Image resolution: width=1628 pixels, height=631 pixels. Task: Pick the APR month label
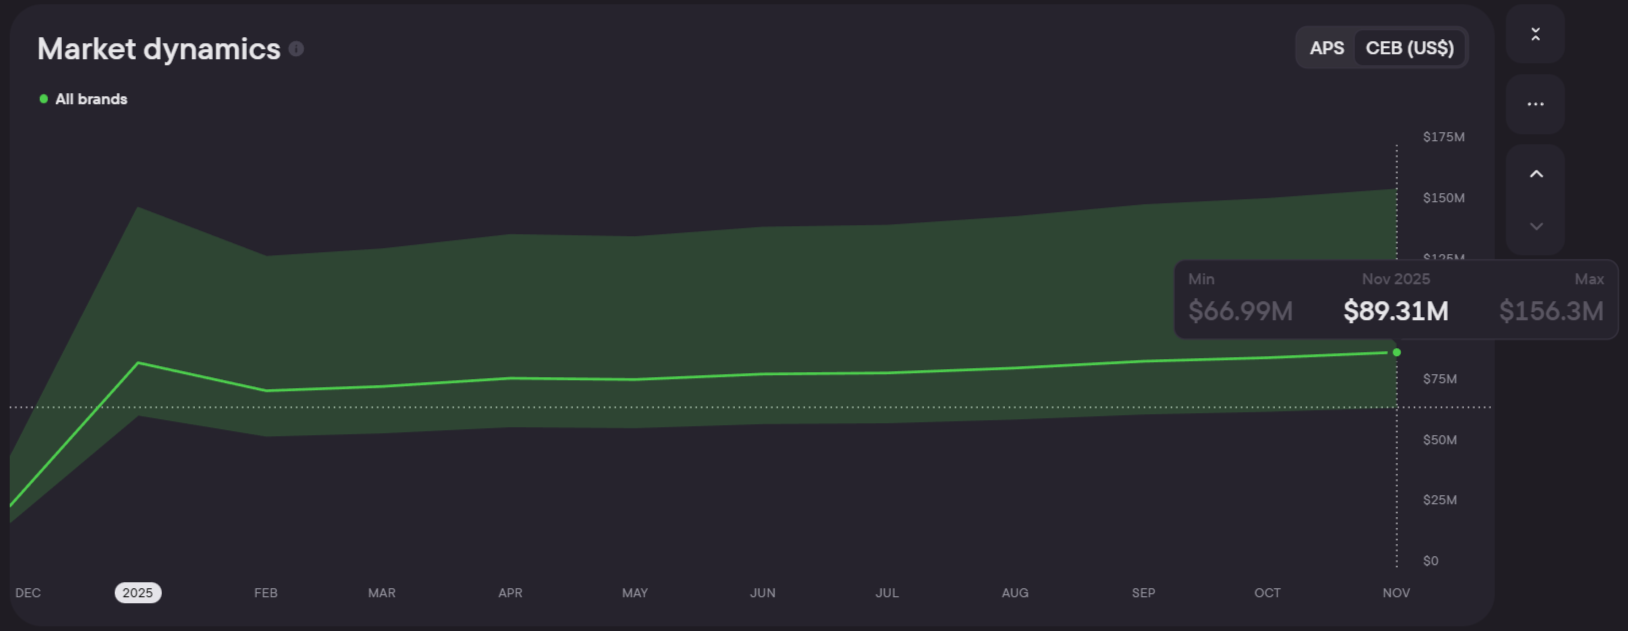point(510,593)
